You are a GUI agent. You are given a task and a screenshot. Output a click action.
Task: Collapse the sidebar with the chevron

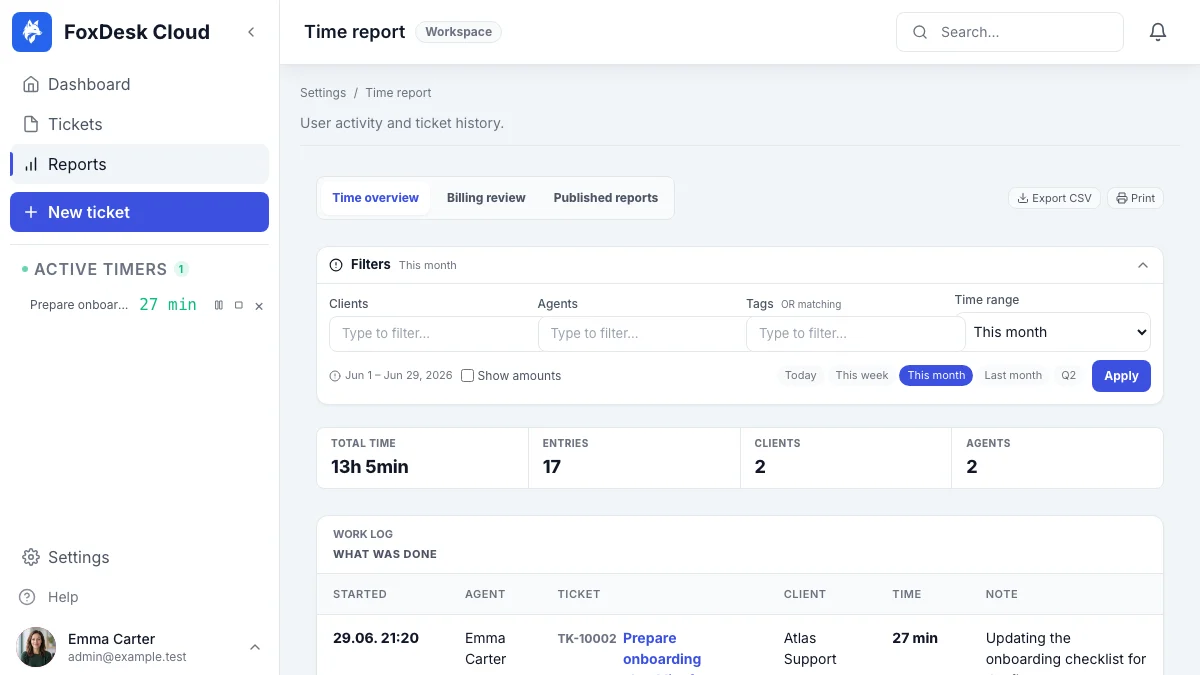click(251, 32)
